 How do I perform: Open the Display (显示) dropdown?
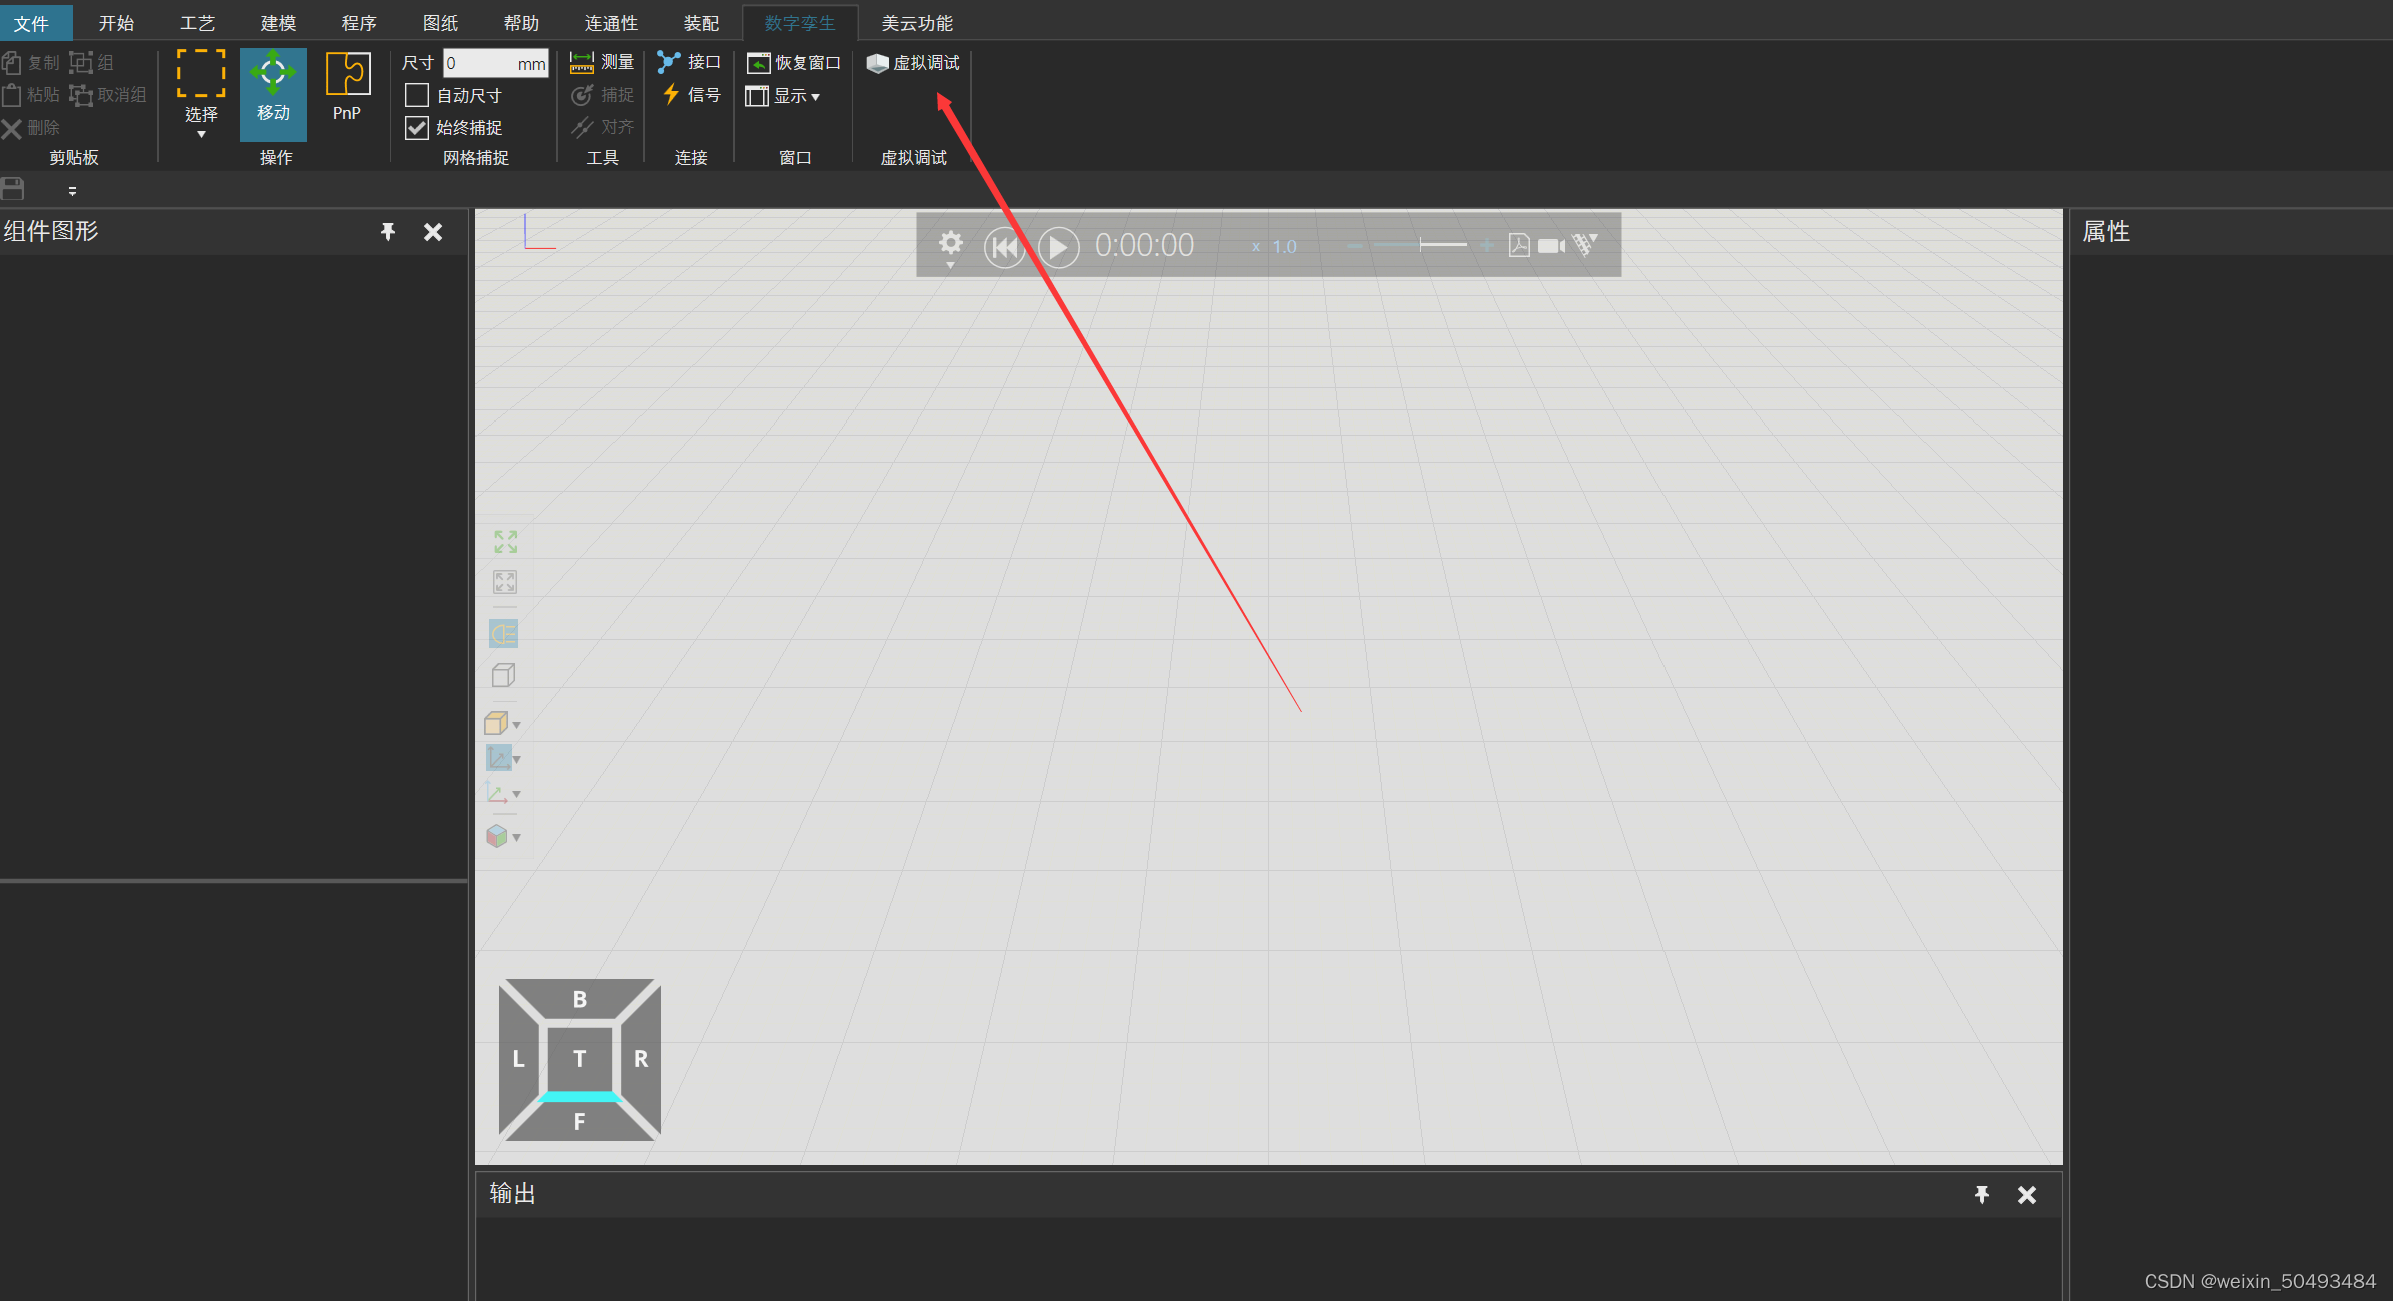785,96
